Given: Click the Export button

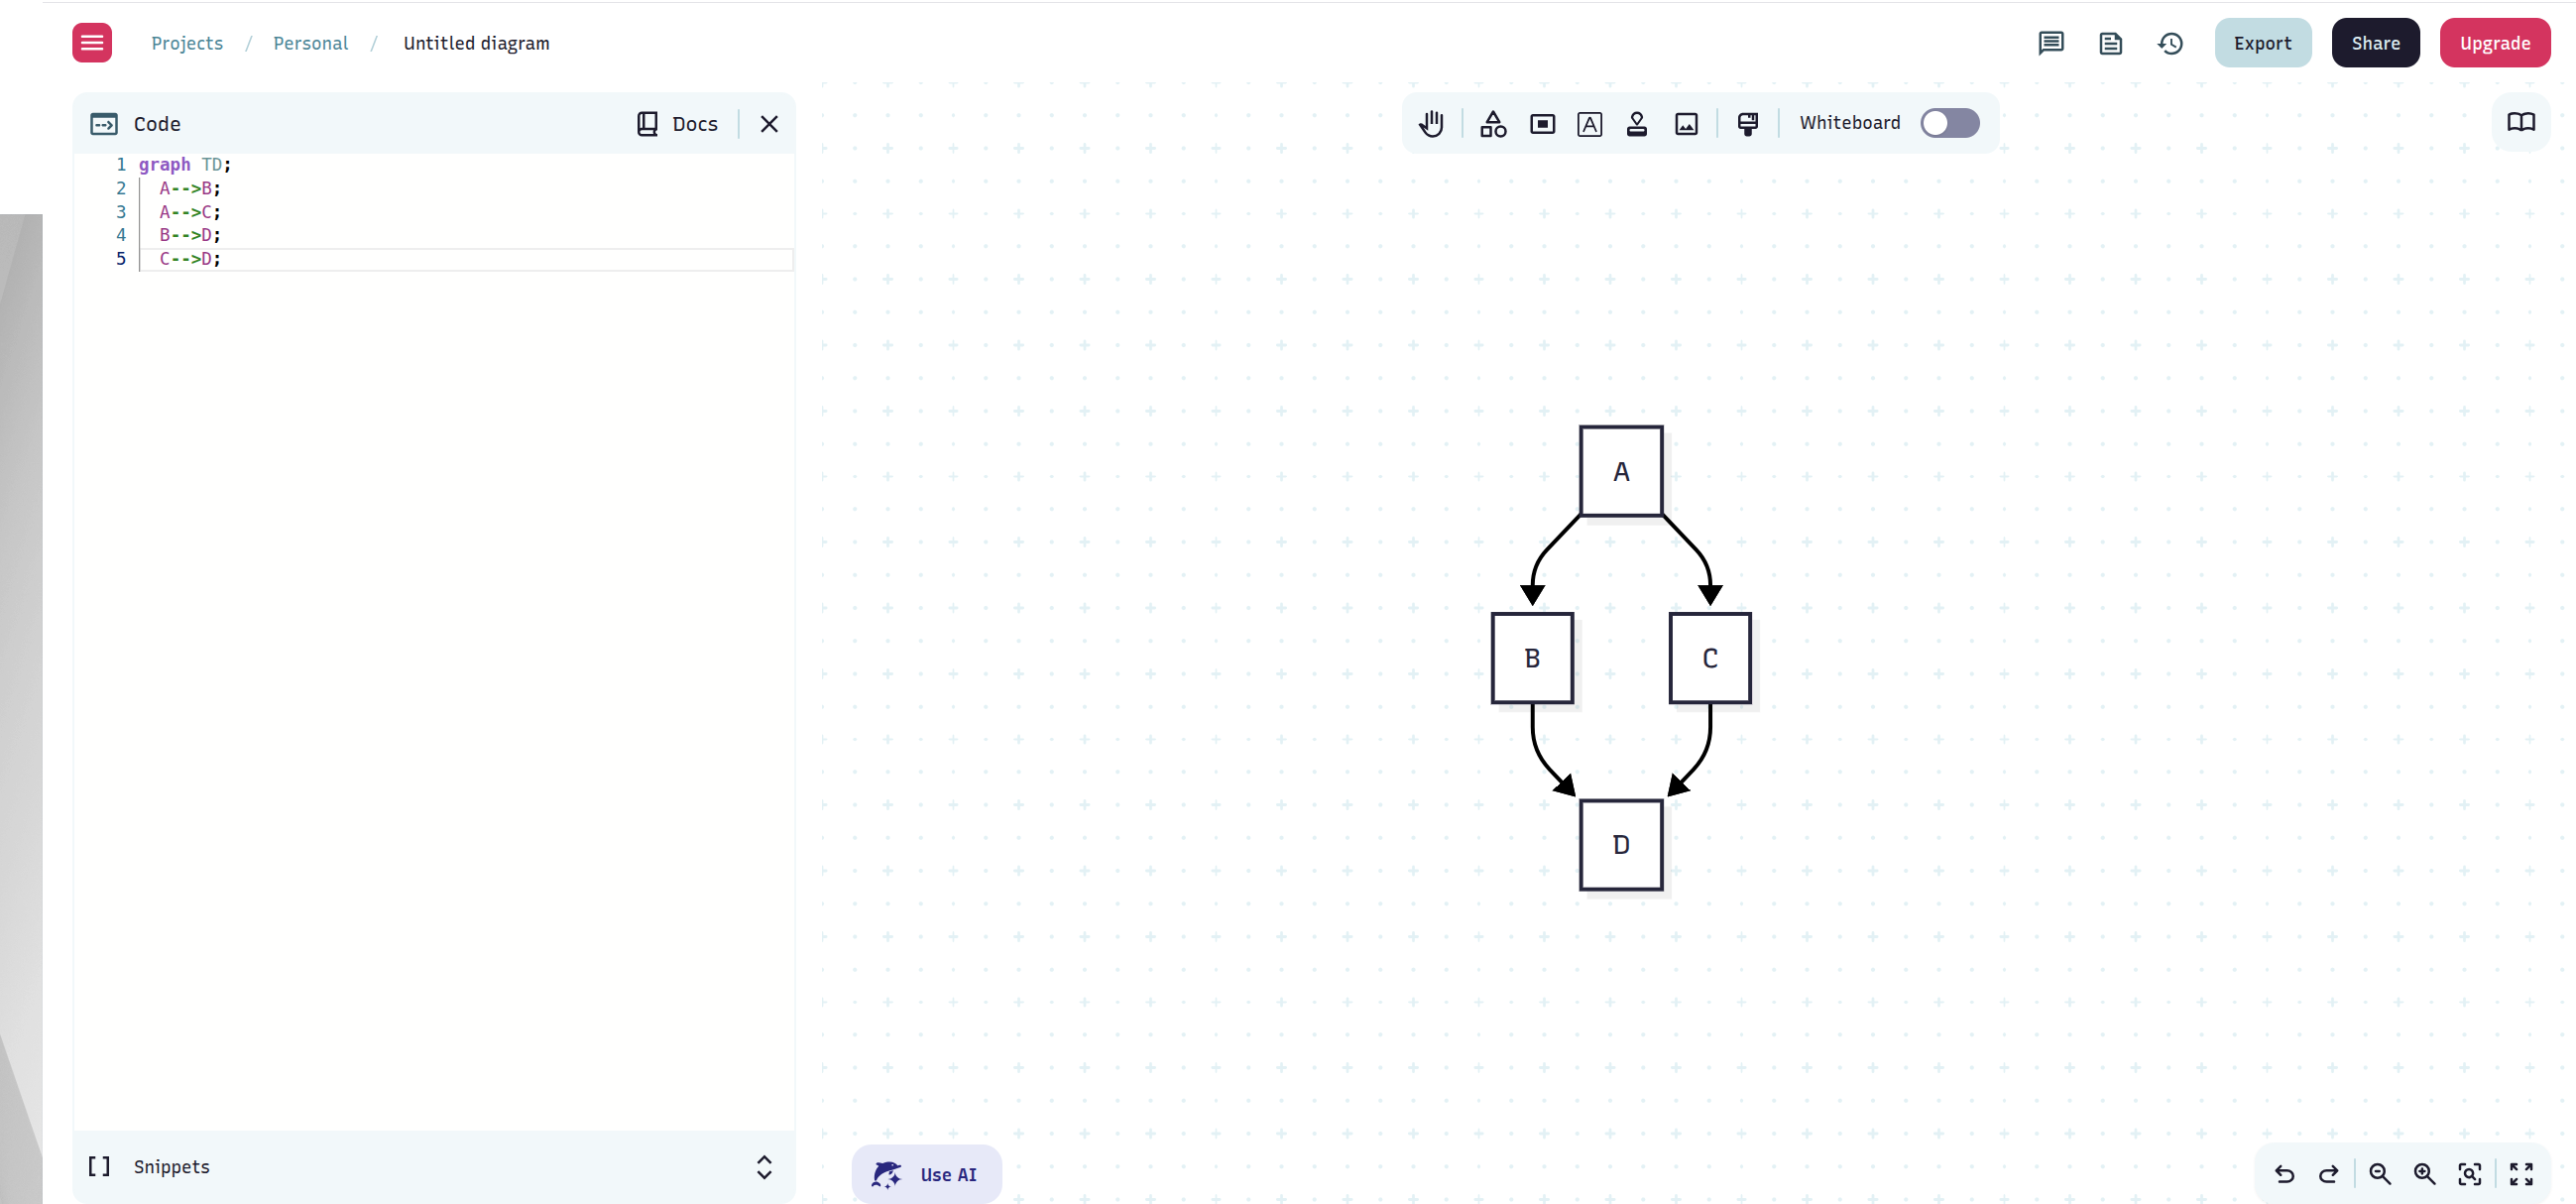Looking at the screenshot, I should click(2262, 43).
